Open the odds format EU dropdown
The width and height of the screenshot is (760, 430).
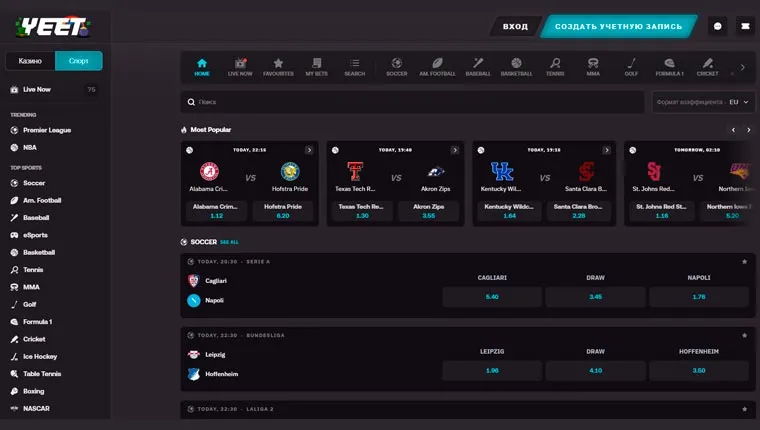[703, 102]
